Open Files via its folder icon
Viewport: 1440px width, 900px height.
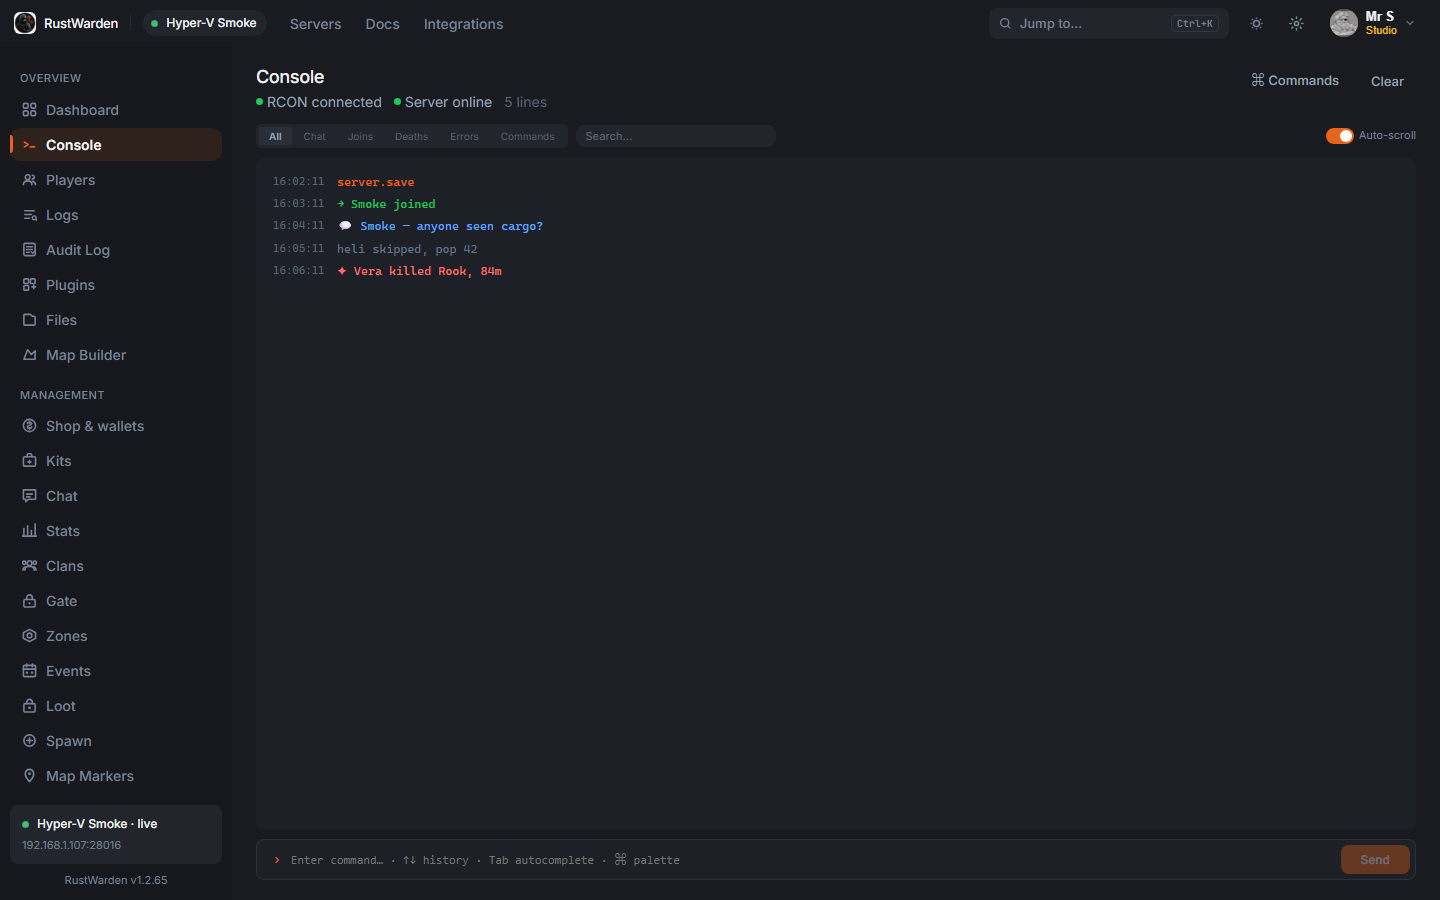click(29, 320)
